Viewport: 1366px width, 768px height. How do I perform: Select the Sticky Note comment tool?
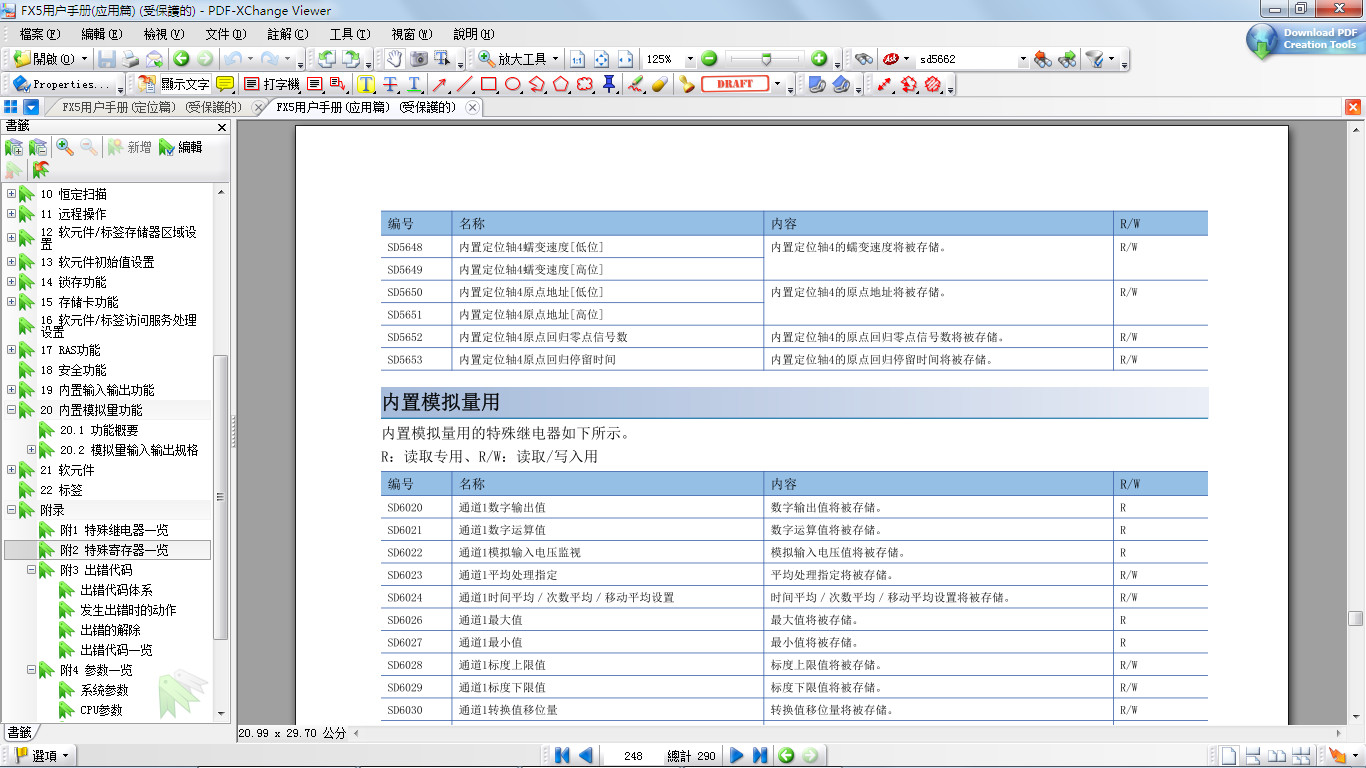pyautogui.click(x=225, y=85)
